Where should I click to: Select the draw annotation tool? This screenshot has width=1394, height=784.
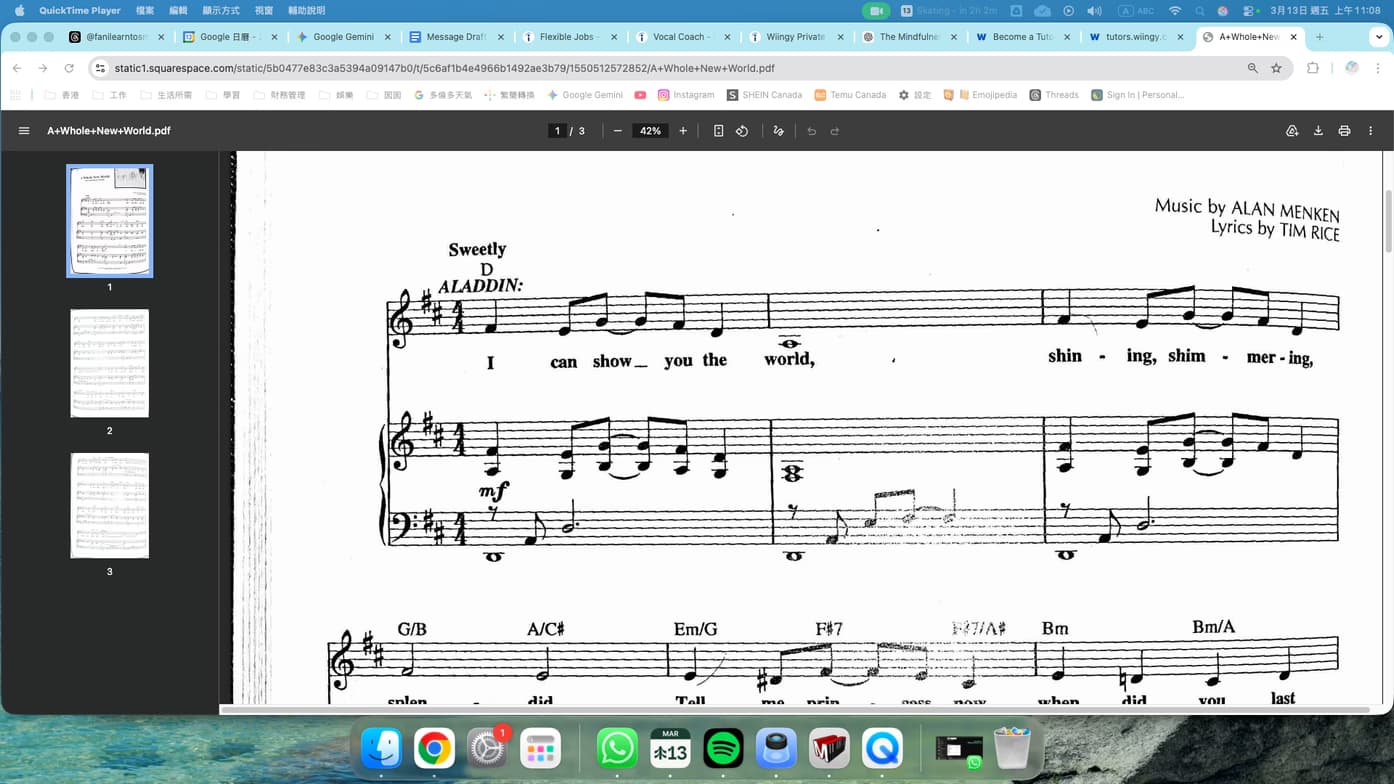tap(778, 131)
